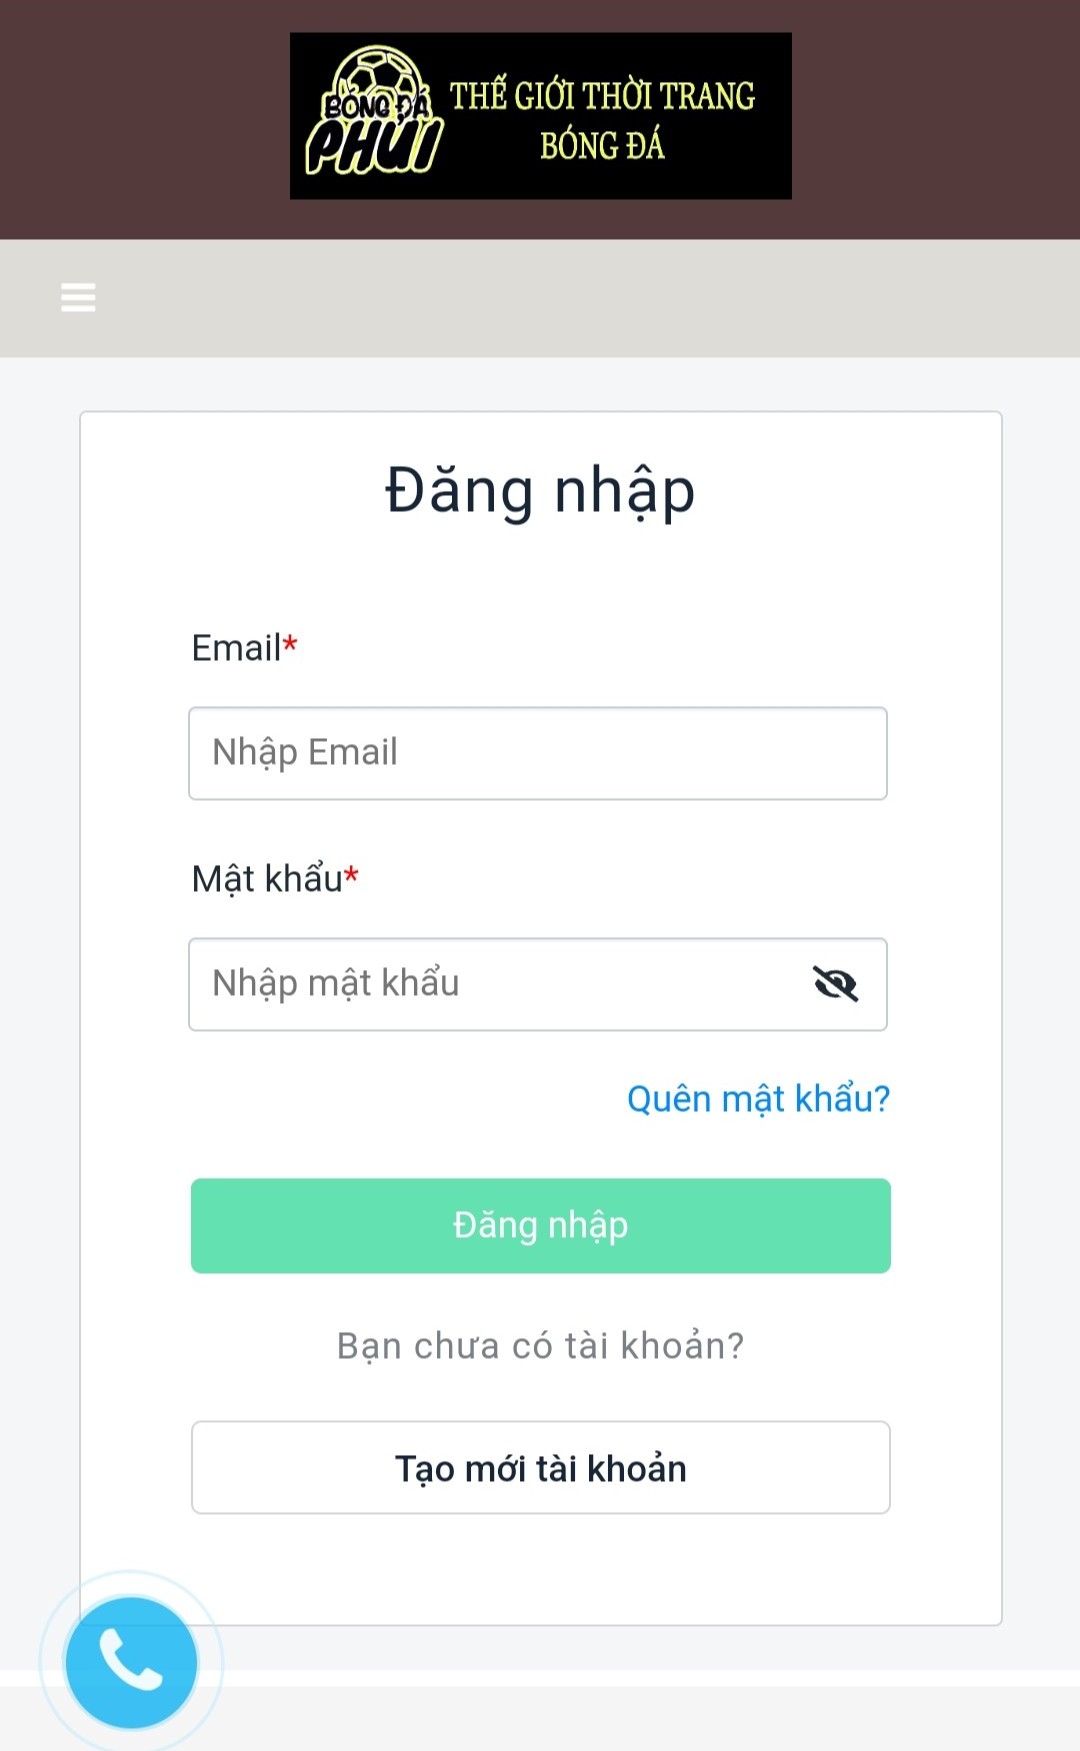Click the red asterisk beside Mật khẩu
Screen dimensions: 1080x1751
[x=351, y=875]
